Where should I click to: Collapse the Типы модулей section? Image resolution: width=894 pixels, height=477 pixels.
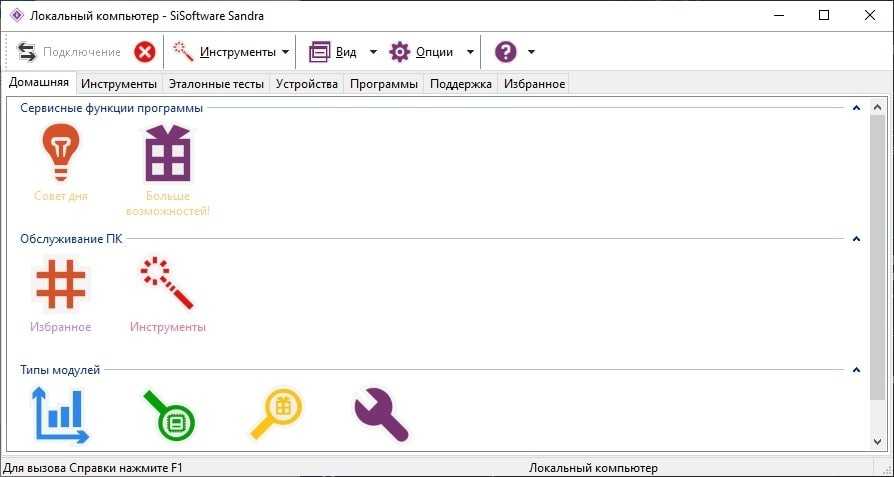856,370
